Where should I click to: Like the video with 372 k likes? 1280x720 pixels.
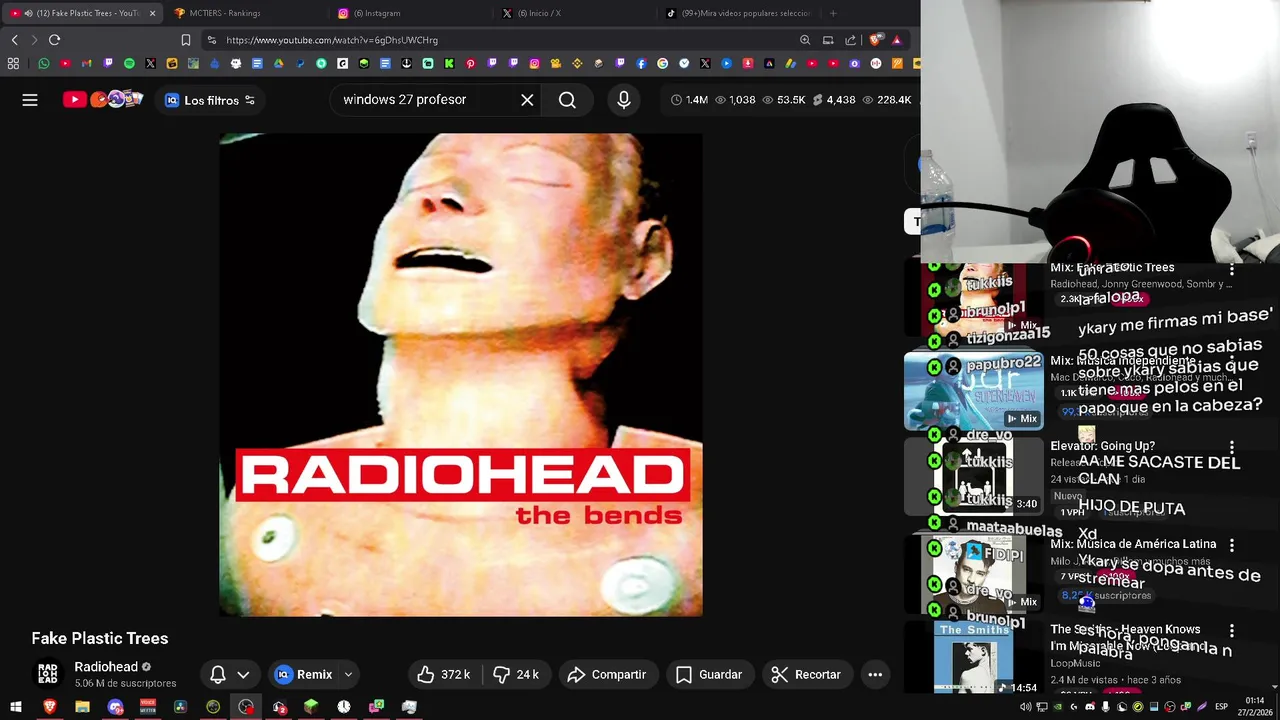[443, 674]
